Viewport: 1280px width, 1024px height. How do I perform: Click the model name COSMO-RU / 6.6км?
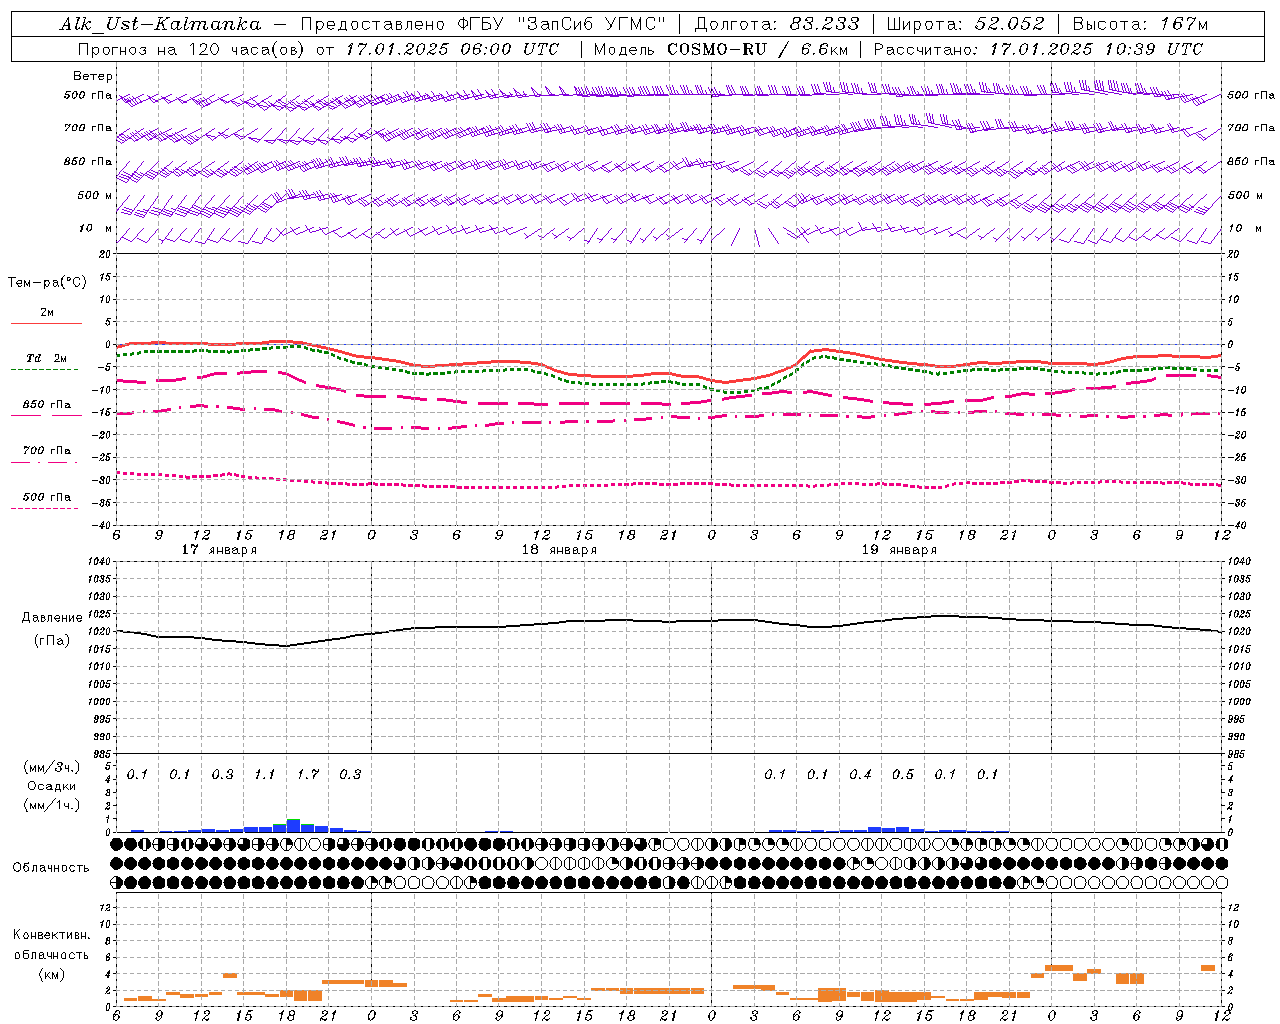pos(757,49)
